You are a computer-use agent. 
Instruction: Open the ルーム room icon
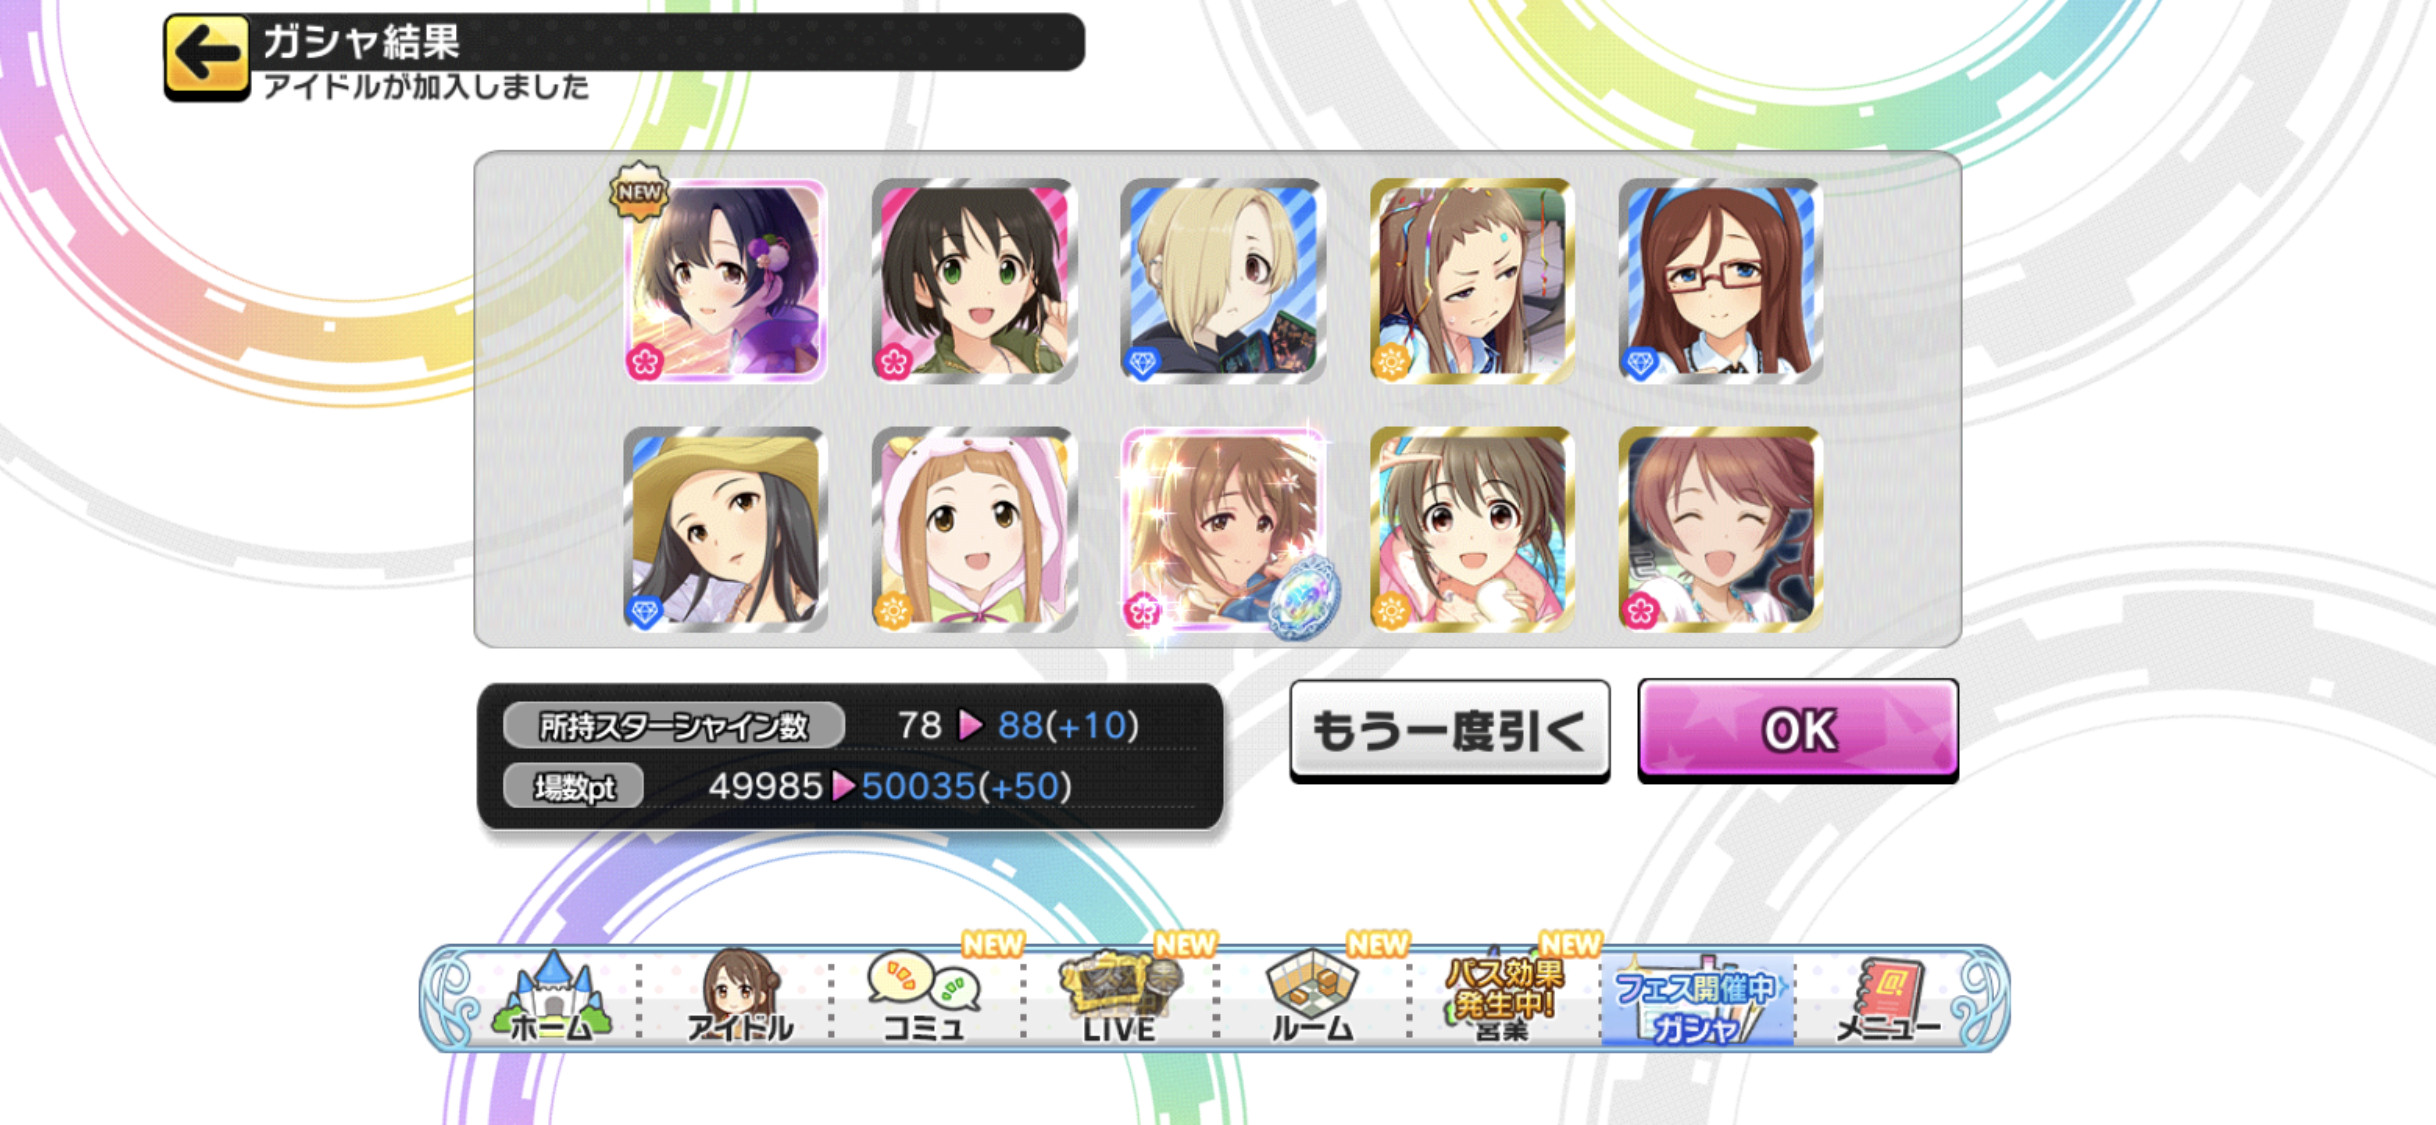[1311, 998]
